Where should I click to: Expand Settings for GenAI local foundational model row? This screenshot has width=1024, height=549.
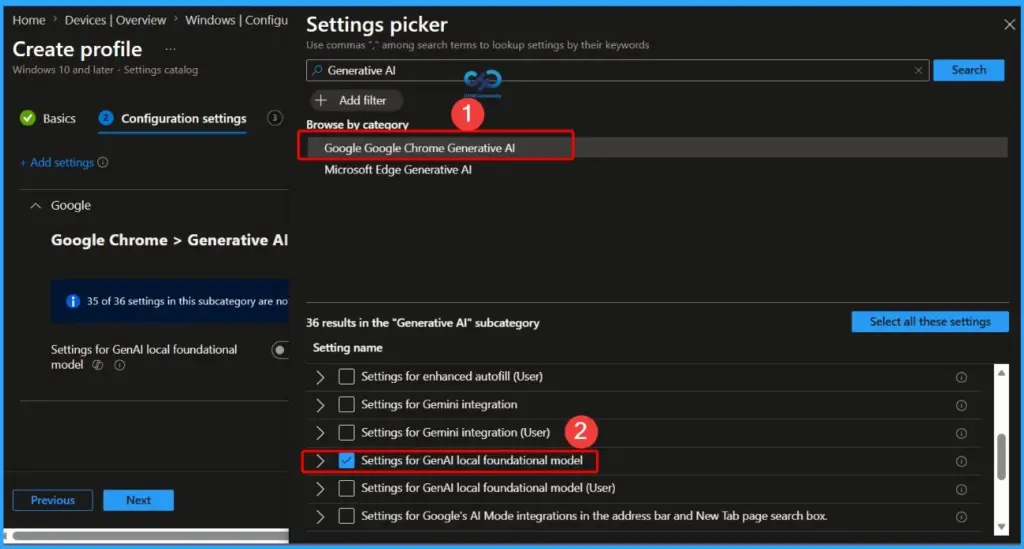click(x=320, y=462)
